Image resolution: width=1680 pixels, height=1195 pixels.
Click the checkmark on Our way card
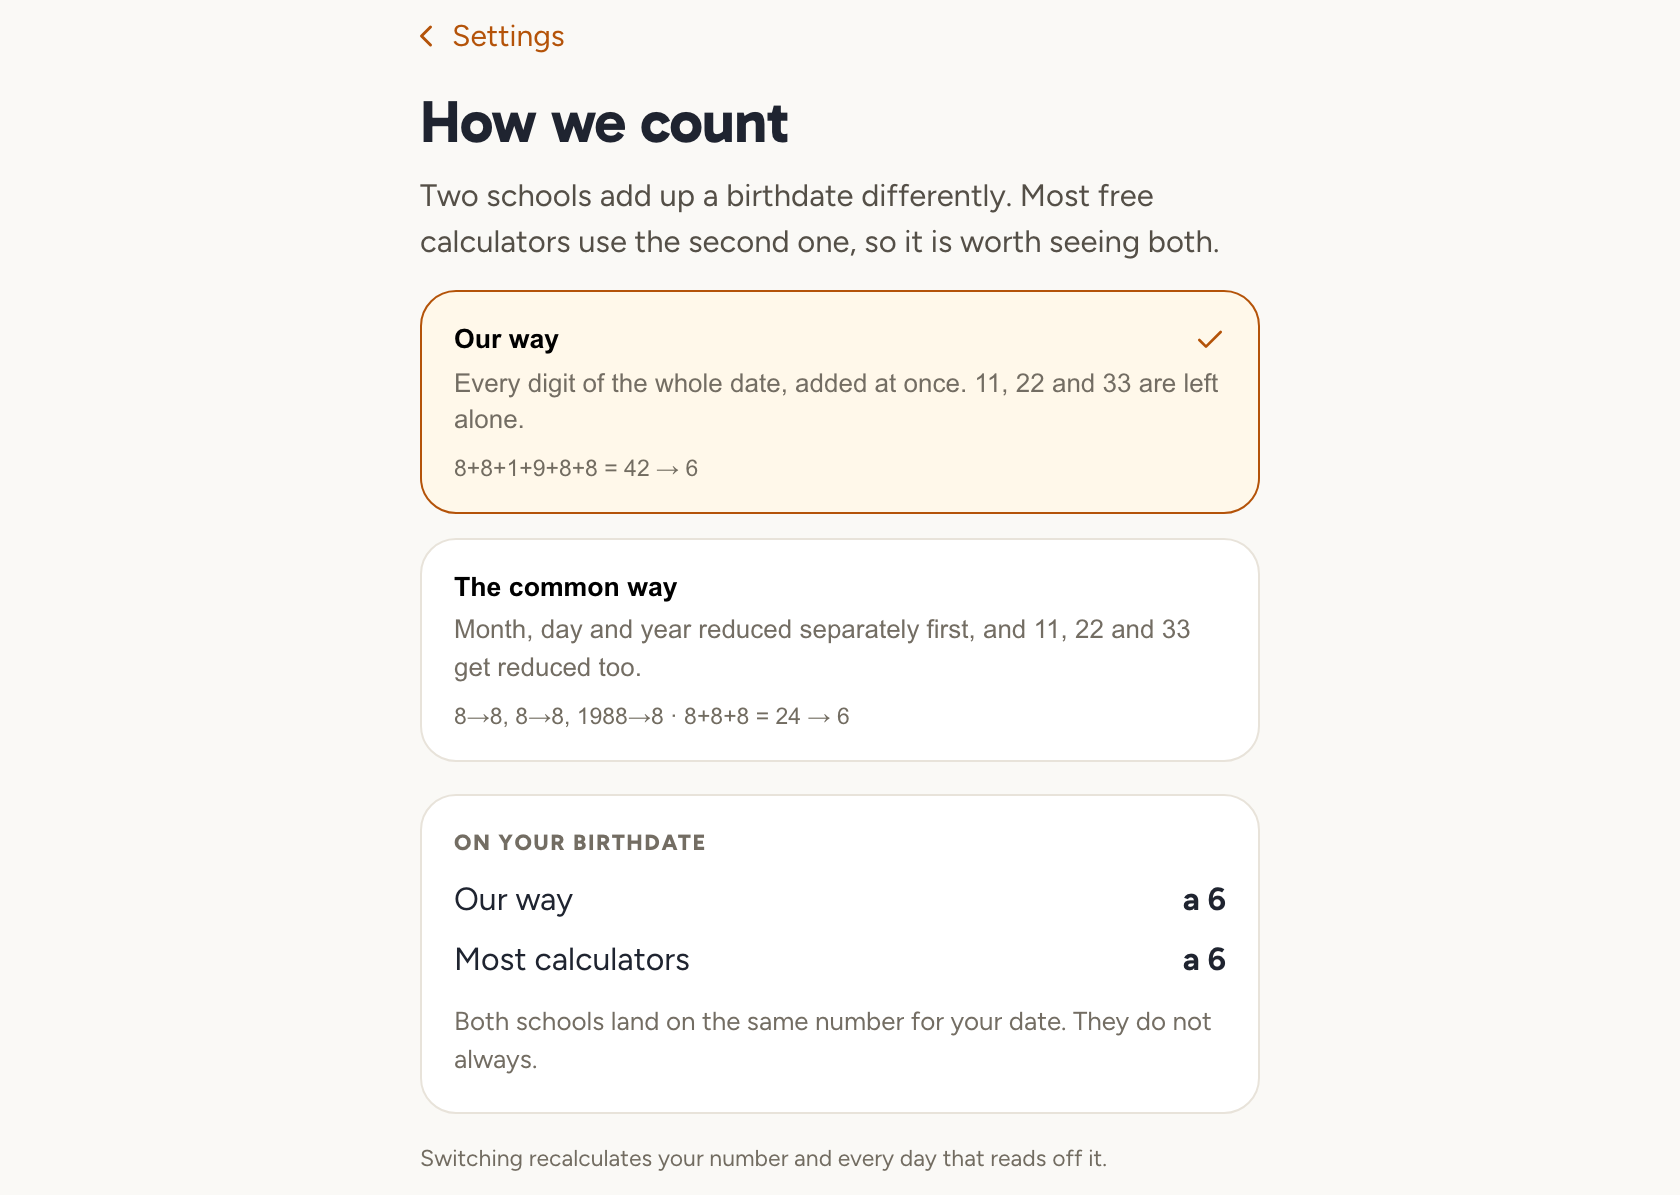pyautogui.click(x=1210, y=340)
